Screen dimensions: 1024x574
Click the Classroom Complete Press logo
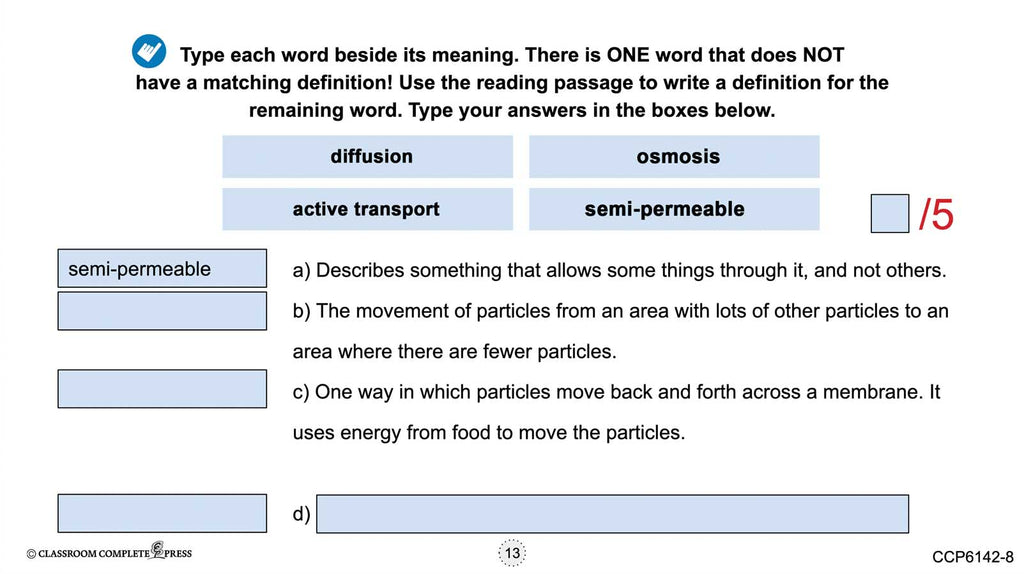coord(109,552)
